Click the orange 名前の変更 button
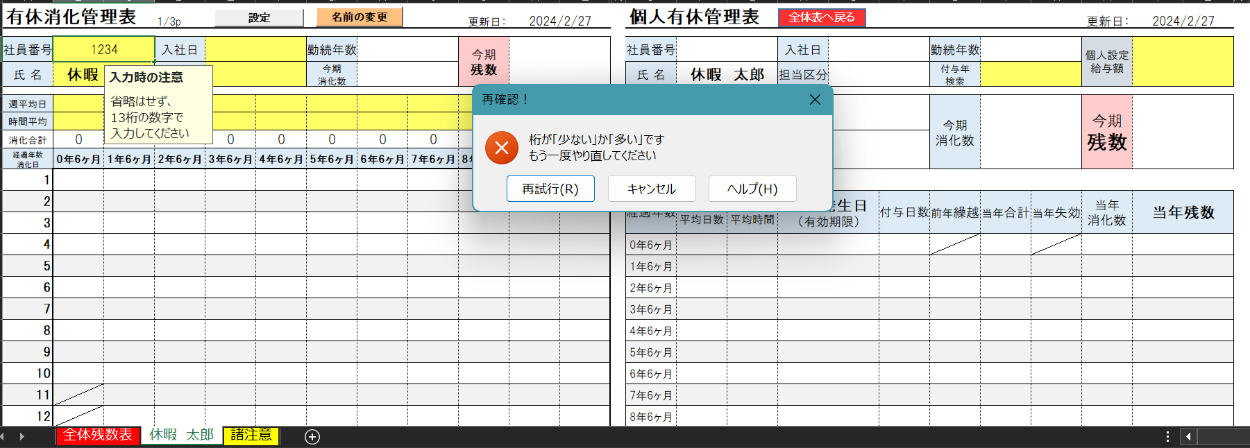1250x448 pixels. [x=359, y=18]
